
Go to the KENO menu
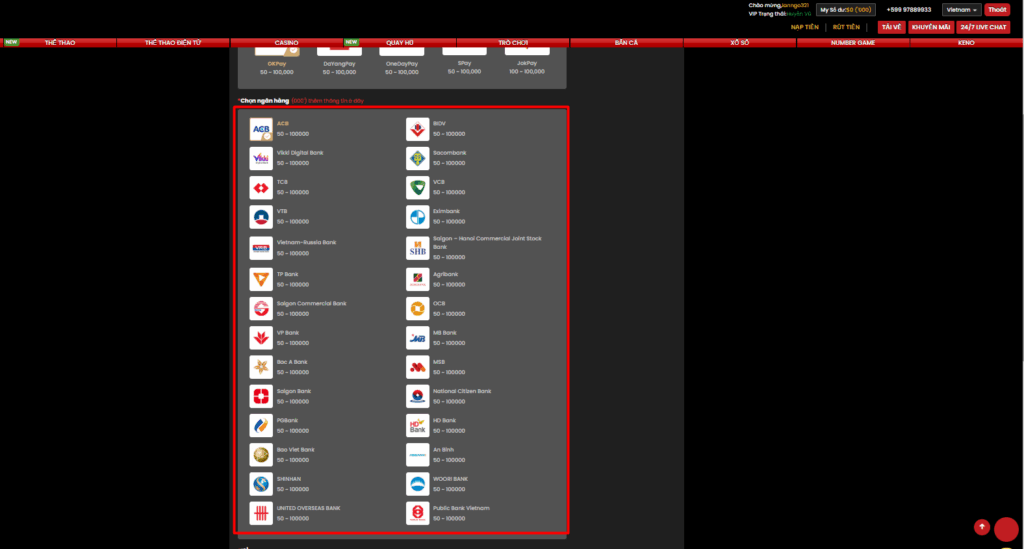coord(966,42)
